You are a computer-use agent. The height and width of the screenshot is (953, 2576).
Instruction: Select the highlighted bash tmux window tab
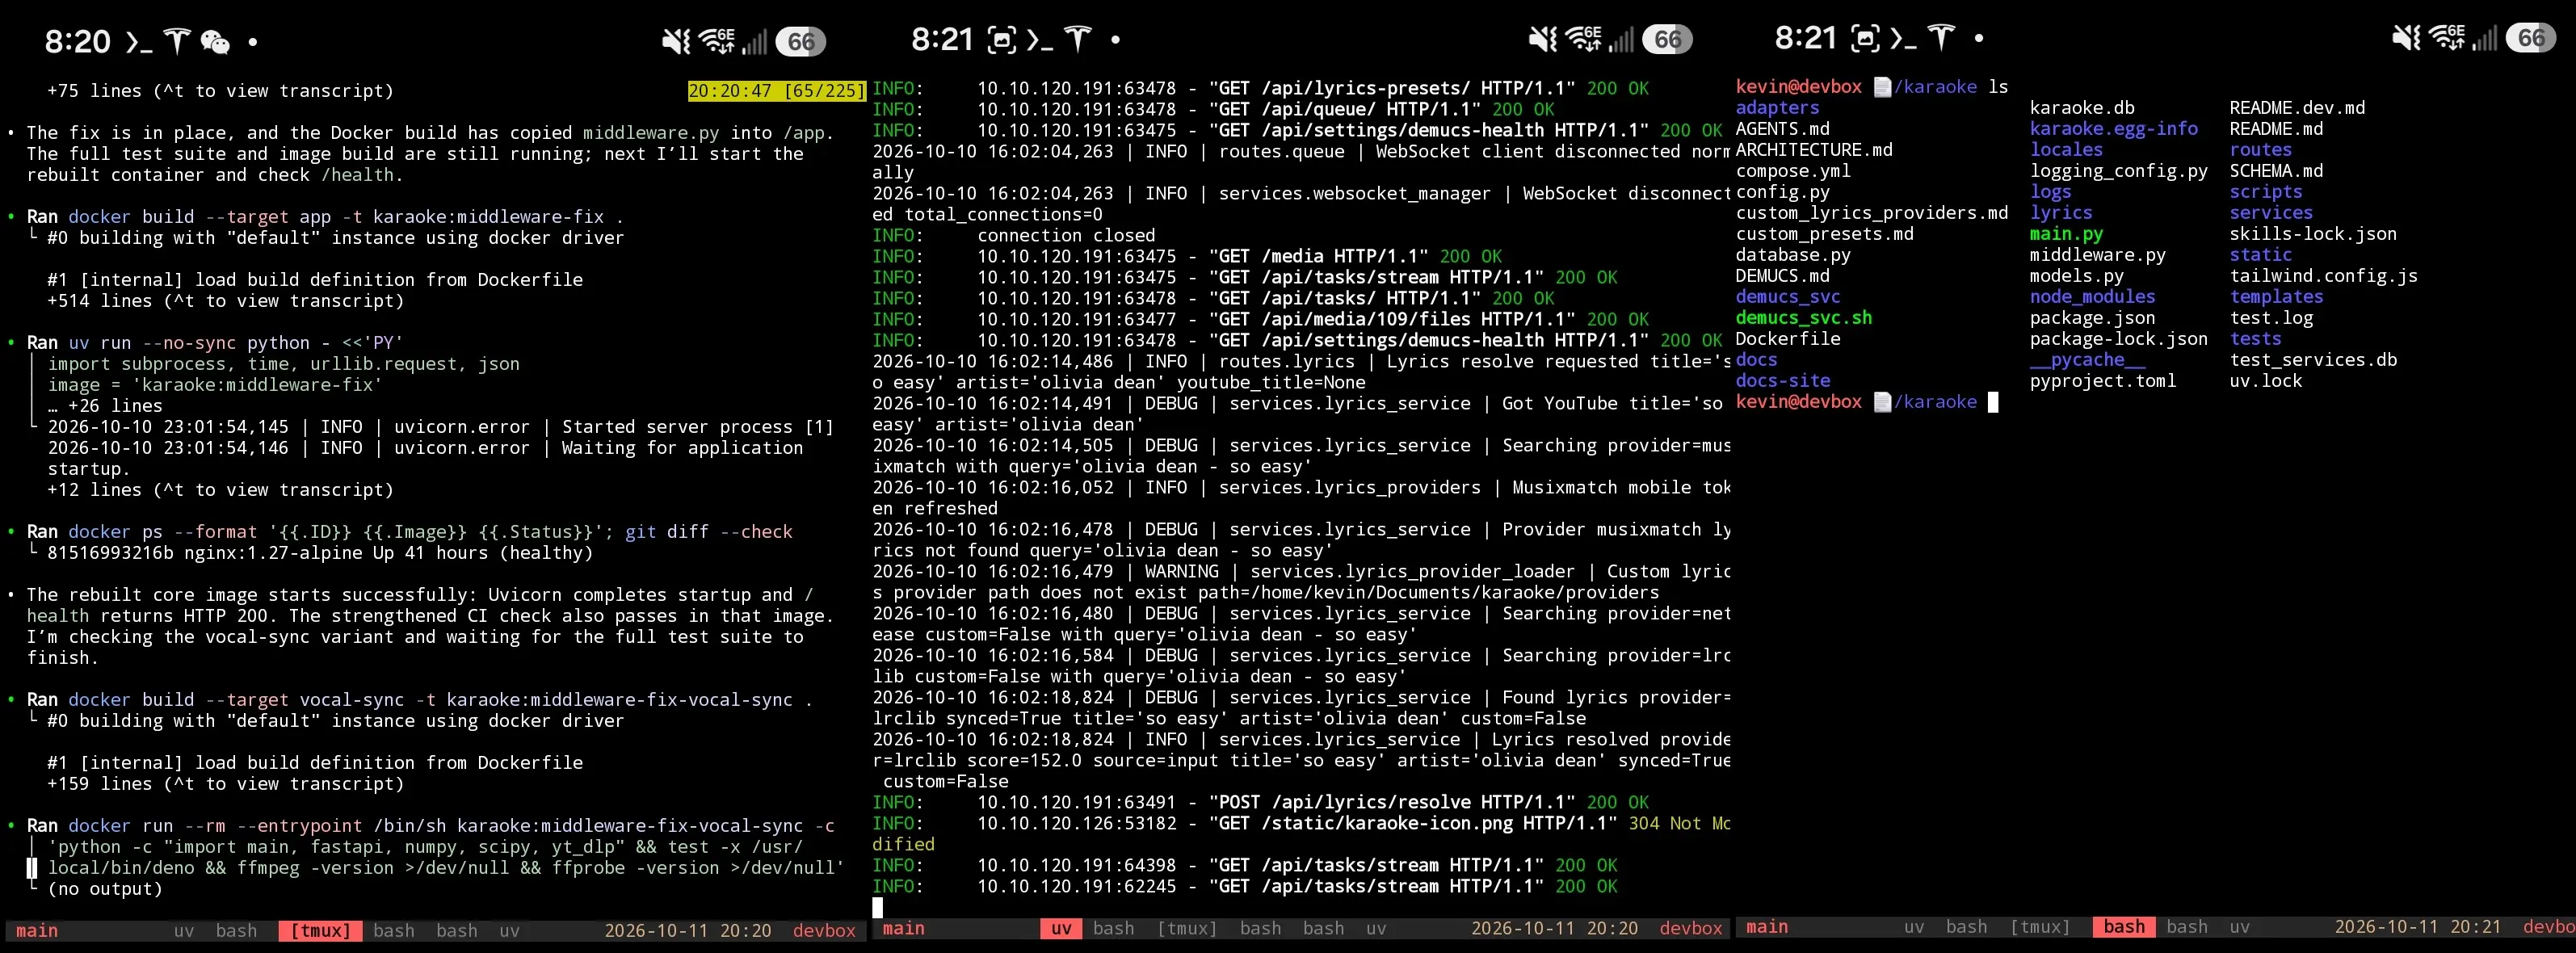pos(2124,927)
